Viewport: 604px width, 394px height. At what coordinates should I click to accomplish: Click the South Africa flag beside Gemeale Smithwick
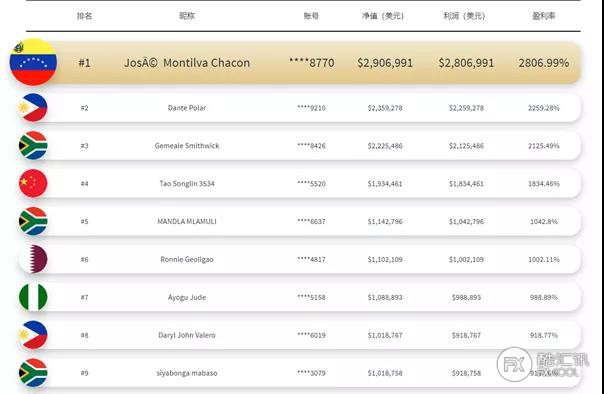tap(33, 145)
